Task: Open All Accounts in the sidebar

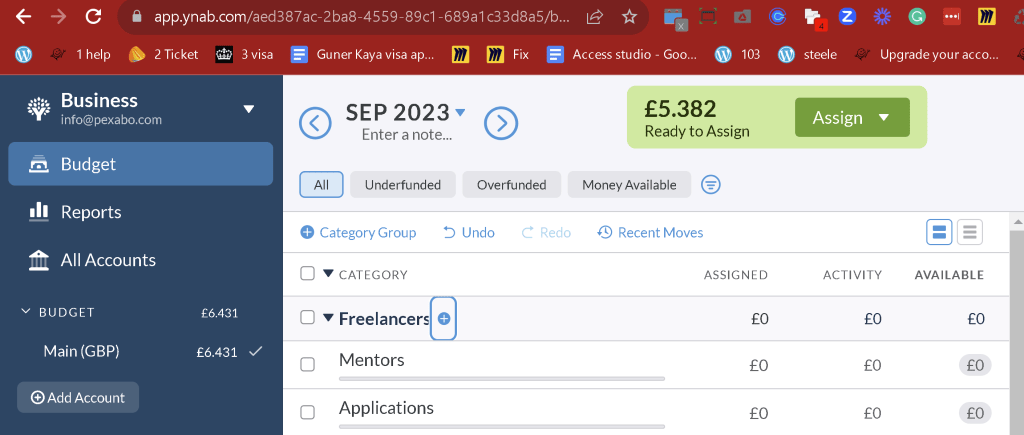Action: (140, 260)
